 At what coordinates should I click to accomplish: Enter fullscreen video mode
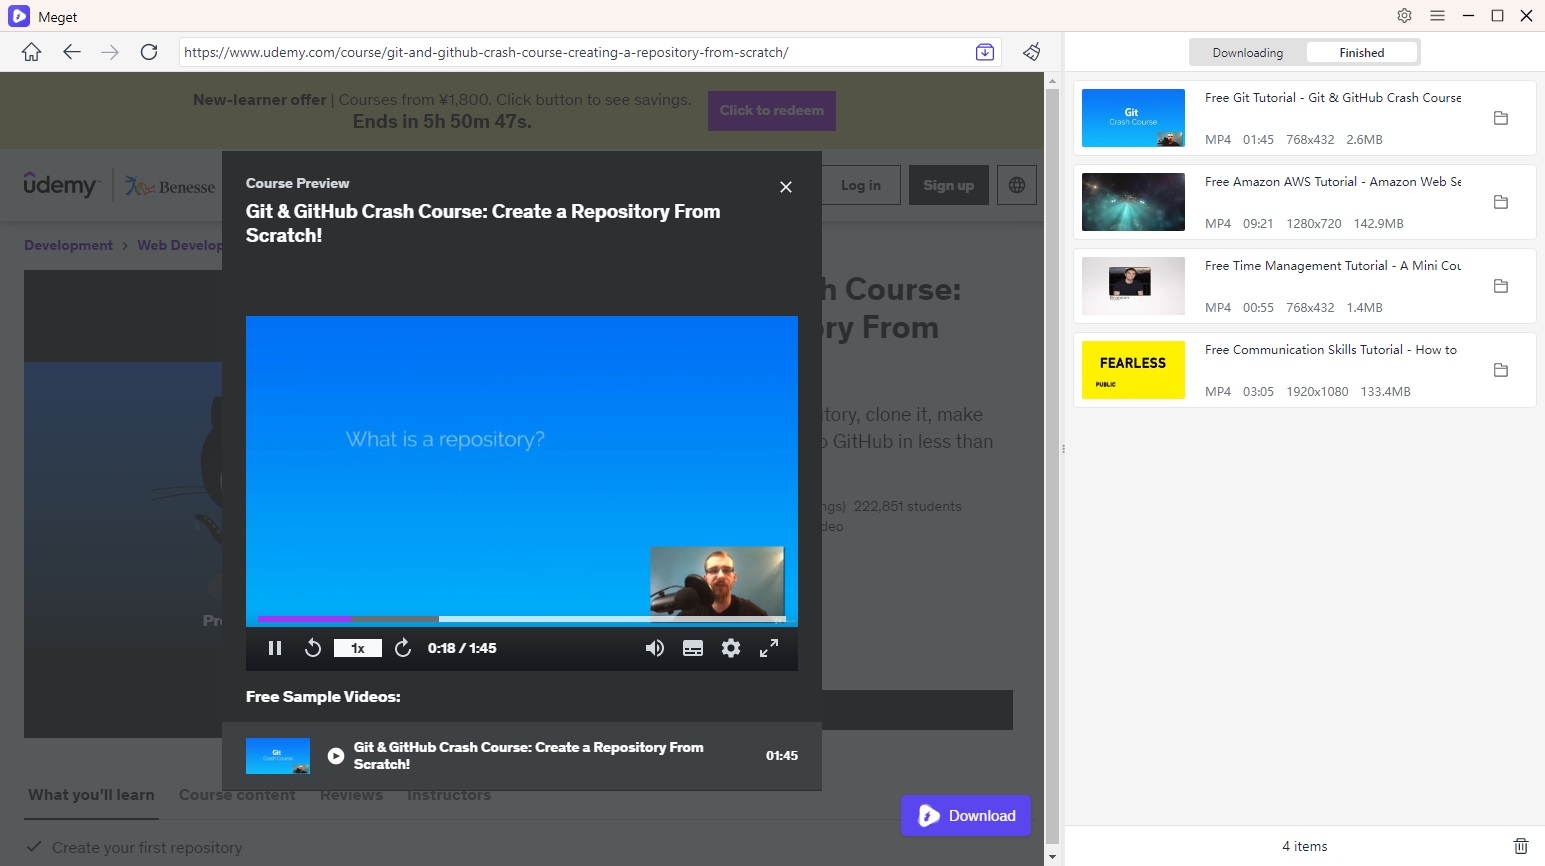pyautogui.click(x=769, y=648)
